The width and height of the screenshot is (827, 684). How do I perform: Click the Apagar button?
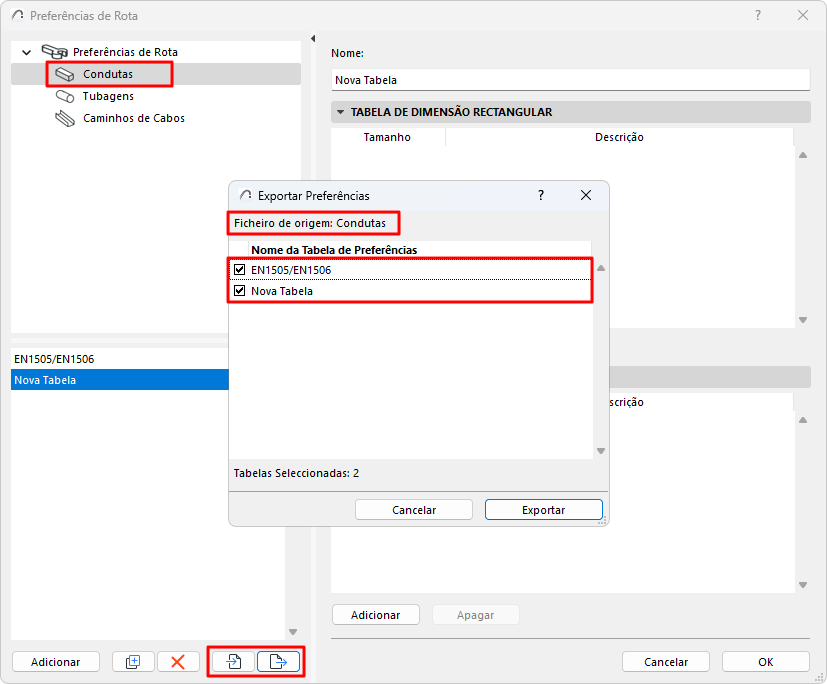point(475,615)
